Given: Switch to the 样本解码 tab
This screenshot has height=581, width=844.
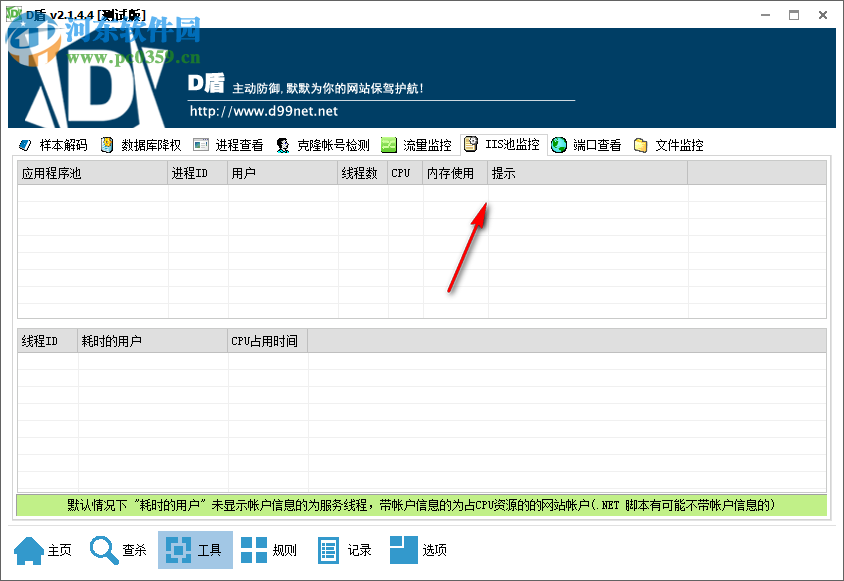Looking at the screenshot, I should (x=53, y=145).
